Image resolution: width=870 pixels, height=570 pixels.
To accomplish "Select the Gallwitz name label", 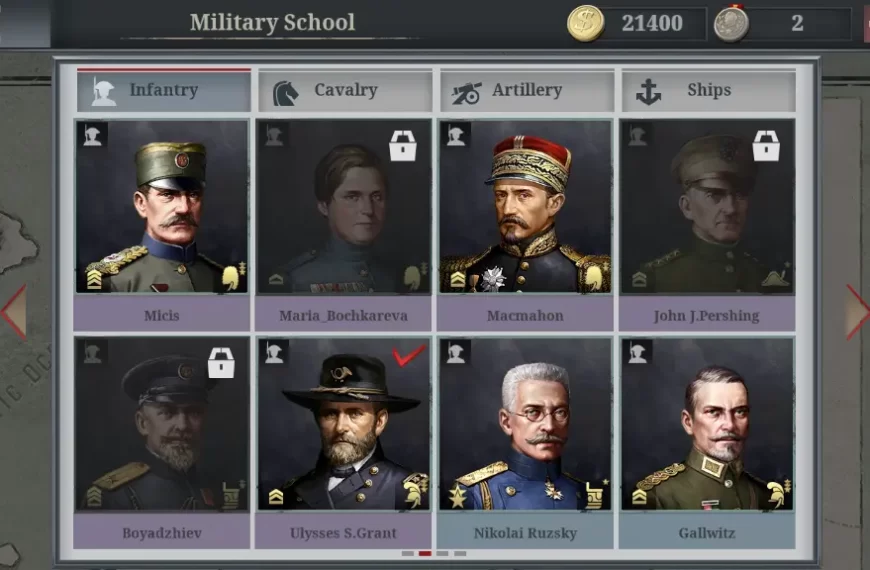I will pyautogui.click(x=707, y=533).
